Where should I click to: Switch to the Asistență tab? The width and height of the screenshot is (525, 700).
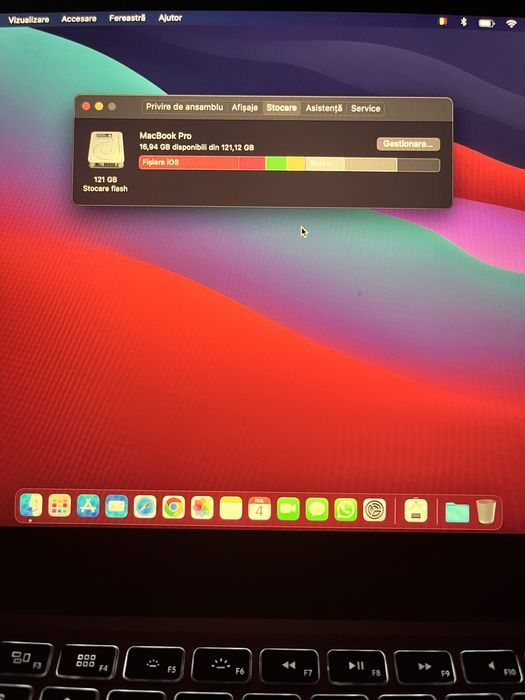point(324,108)
